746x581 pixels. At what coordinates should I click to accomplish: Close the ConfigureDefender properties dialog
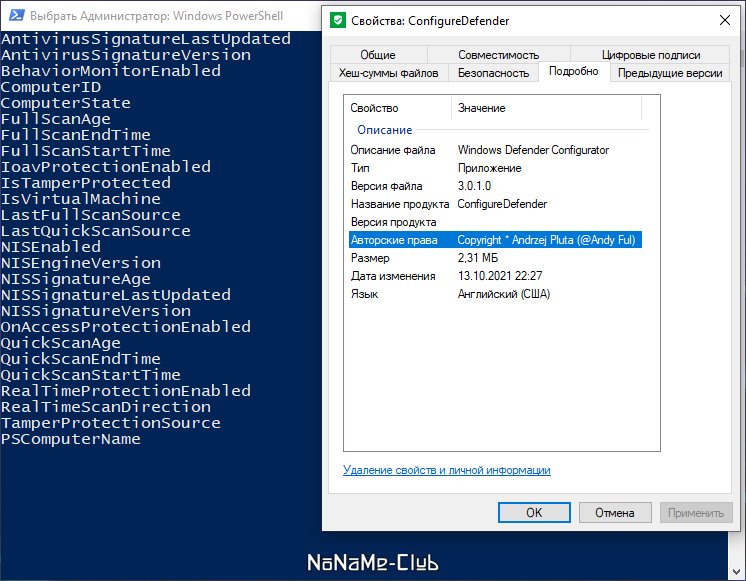point(725,20)
